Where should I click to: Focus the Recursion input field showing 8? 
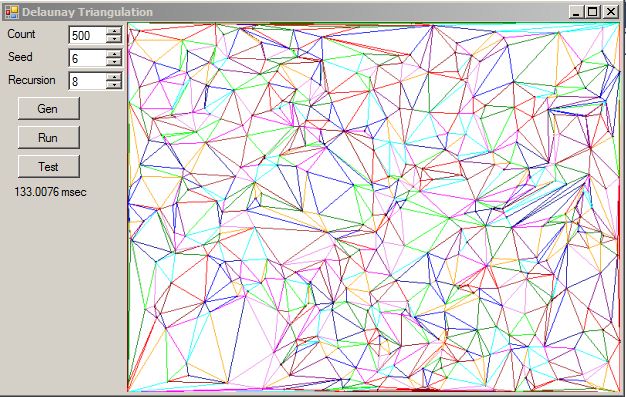tap(88, 81)
